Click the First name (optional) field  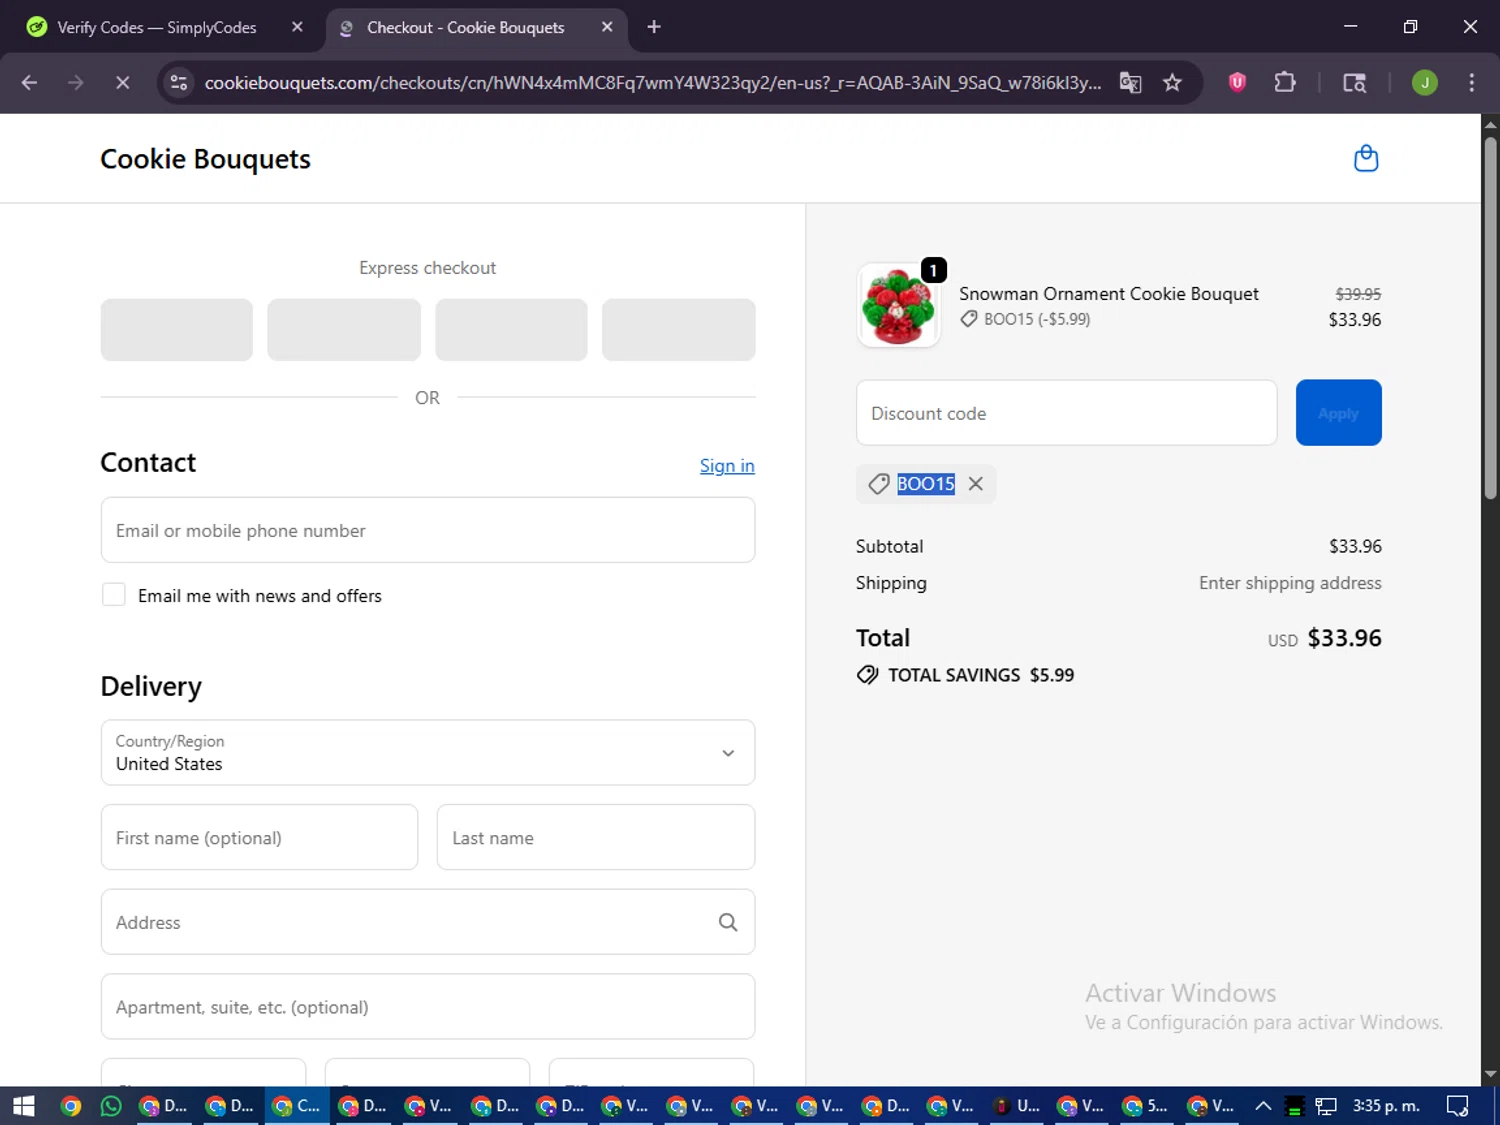259,837
